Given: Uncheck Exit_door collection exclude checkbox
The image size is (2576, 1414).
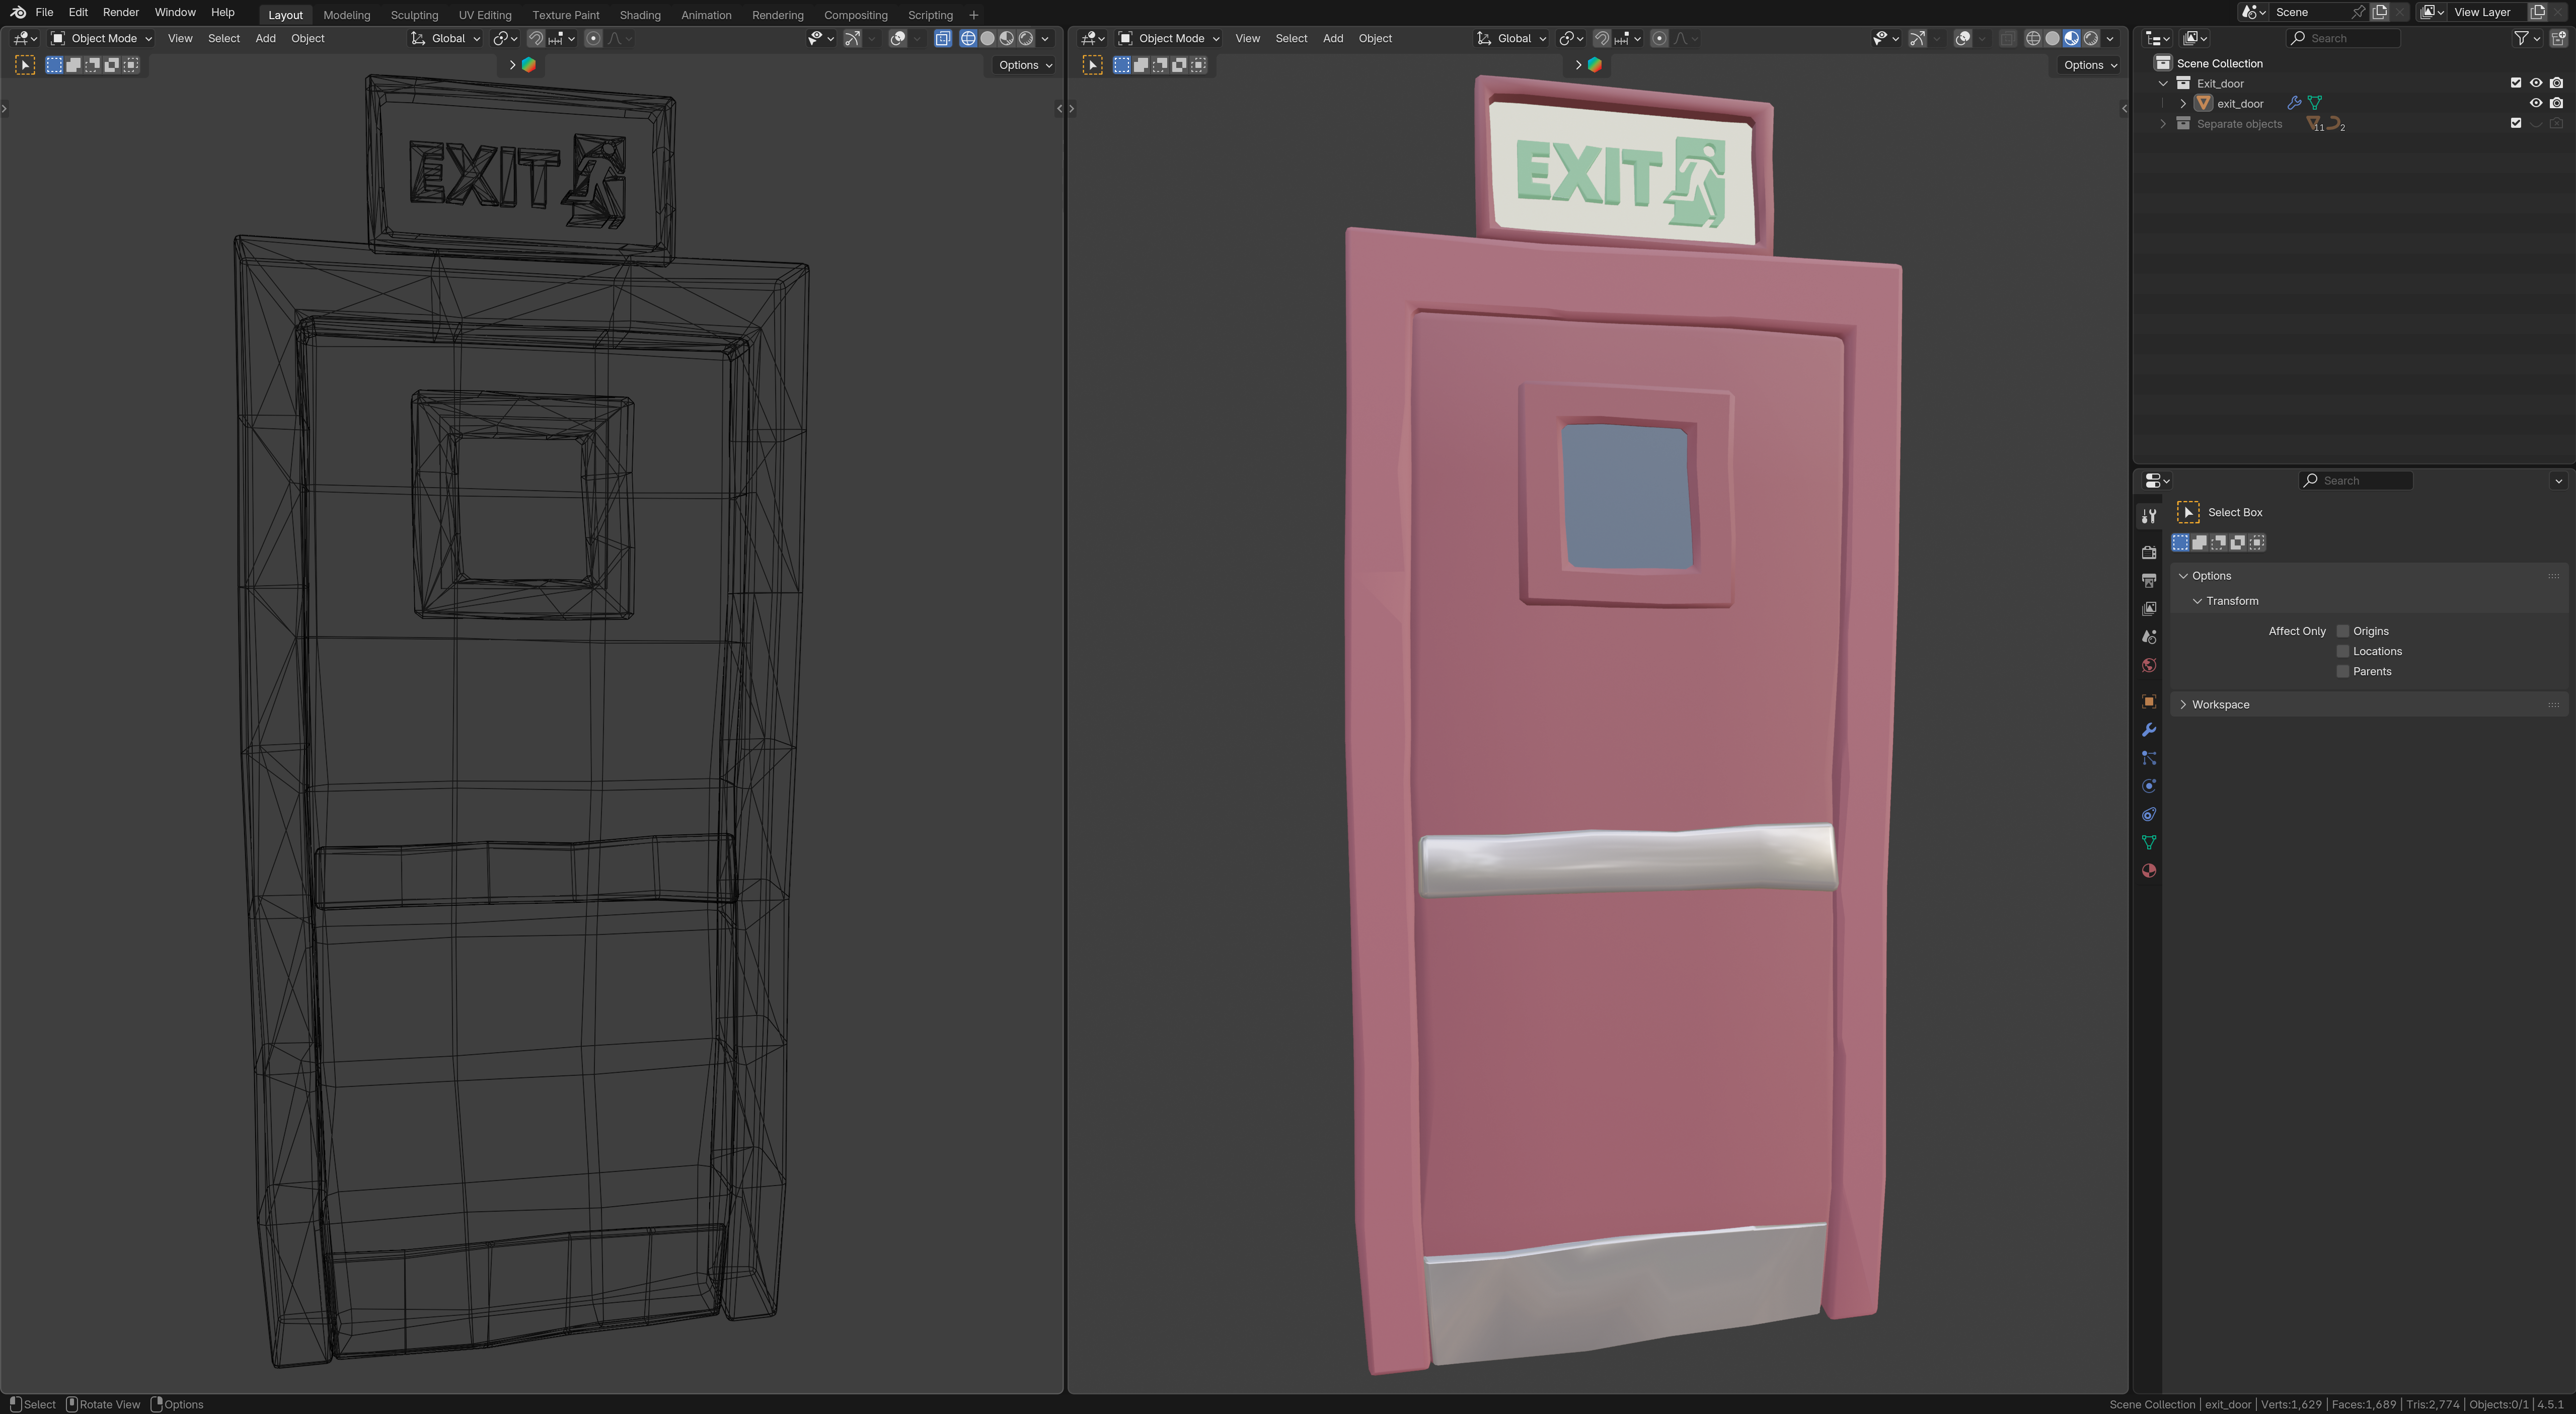Looking at the screenshot, I should point(2516,83).
